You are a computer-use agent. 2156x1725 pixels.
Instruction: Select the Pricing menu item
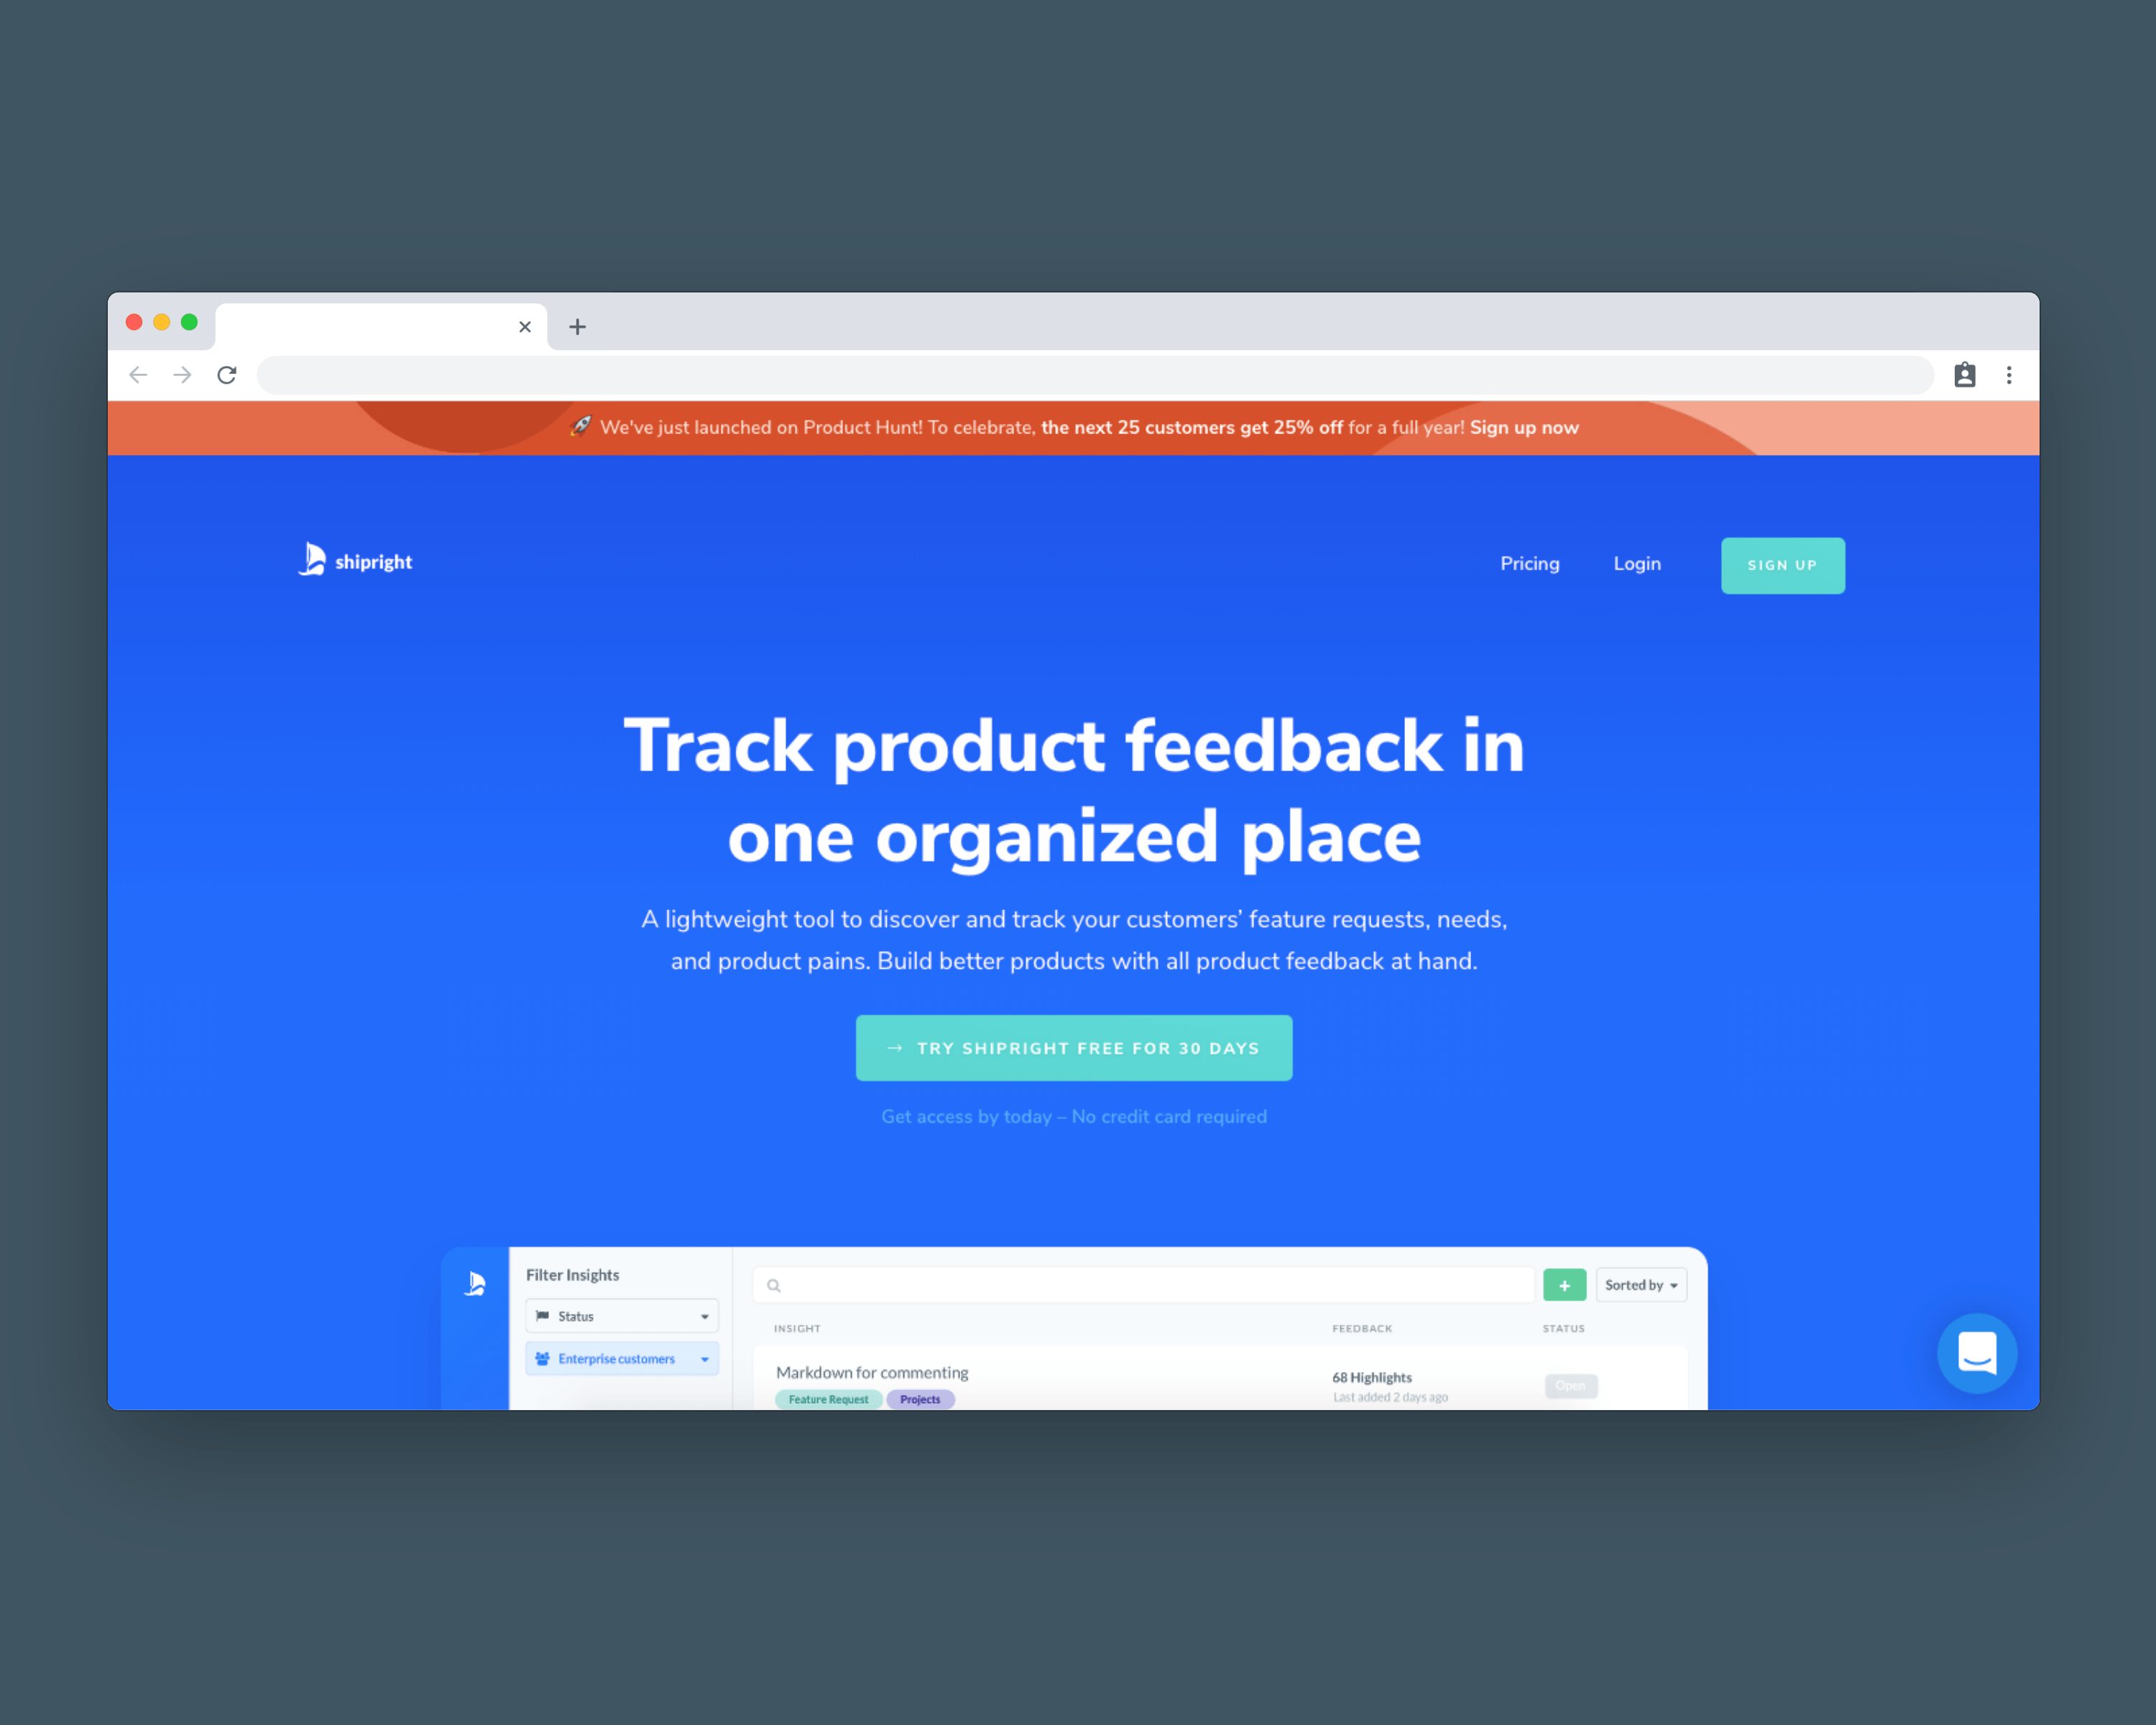1529,563
